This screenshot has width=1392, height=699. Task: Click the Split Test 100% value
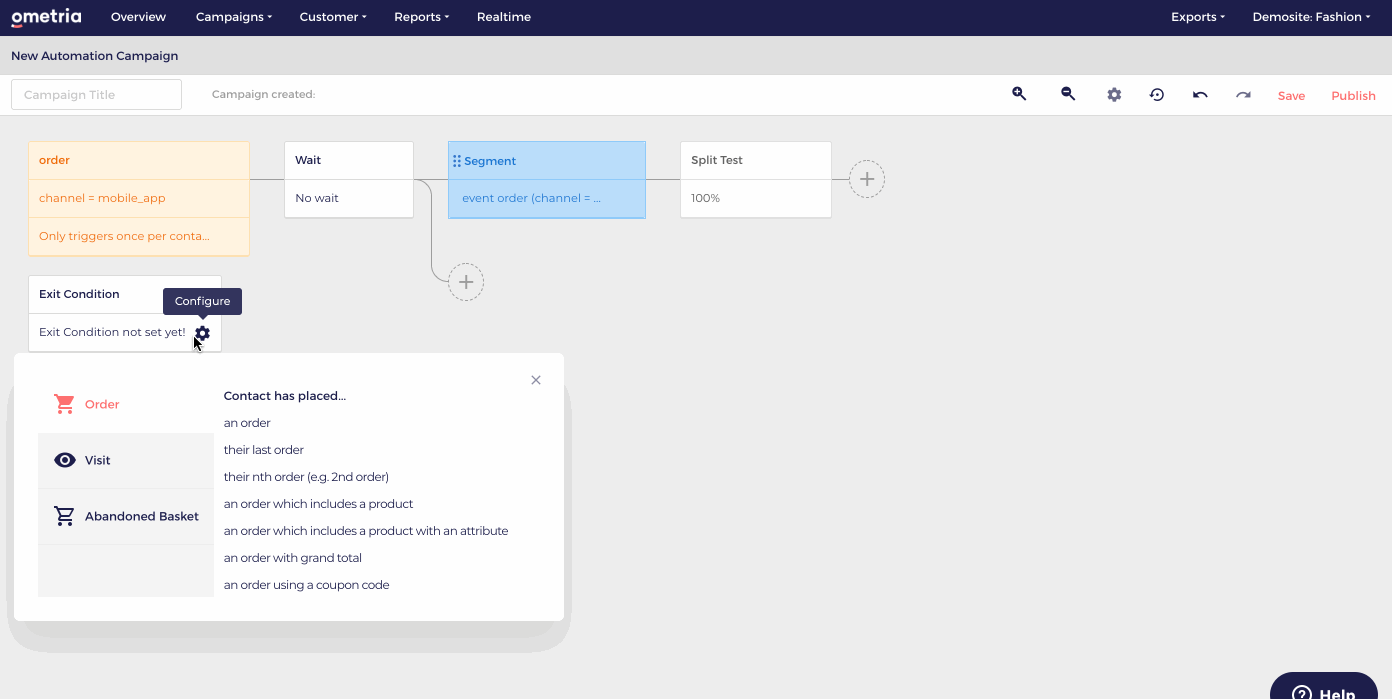click(705, 198)
